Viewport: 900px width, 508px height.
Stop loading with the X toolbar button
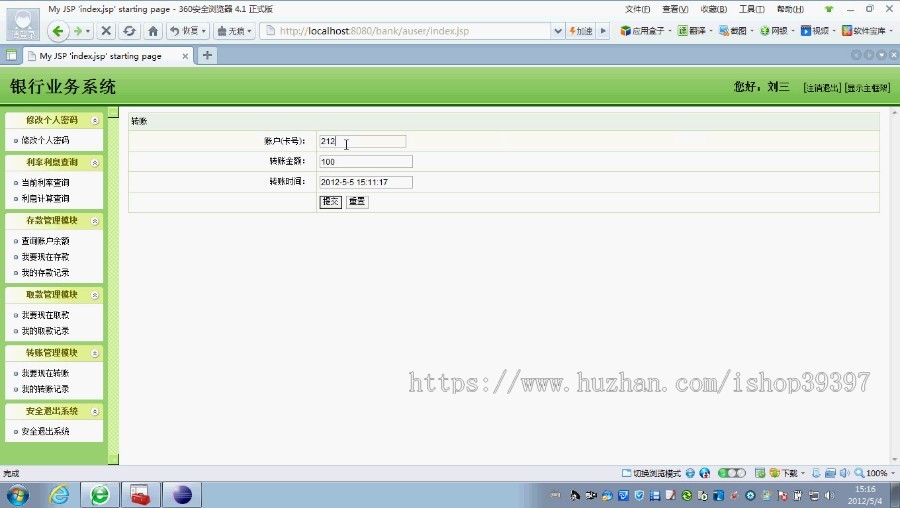click(106, 31)
